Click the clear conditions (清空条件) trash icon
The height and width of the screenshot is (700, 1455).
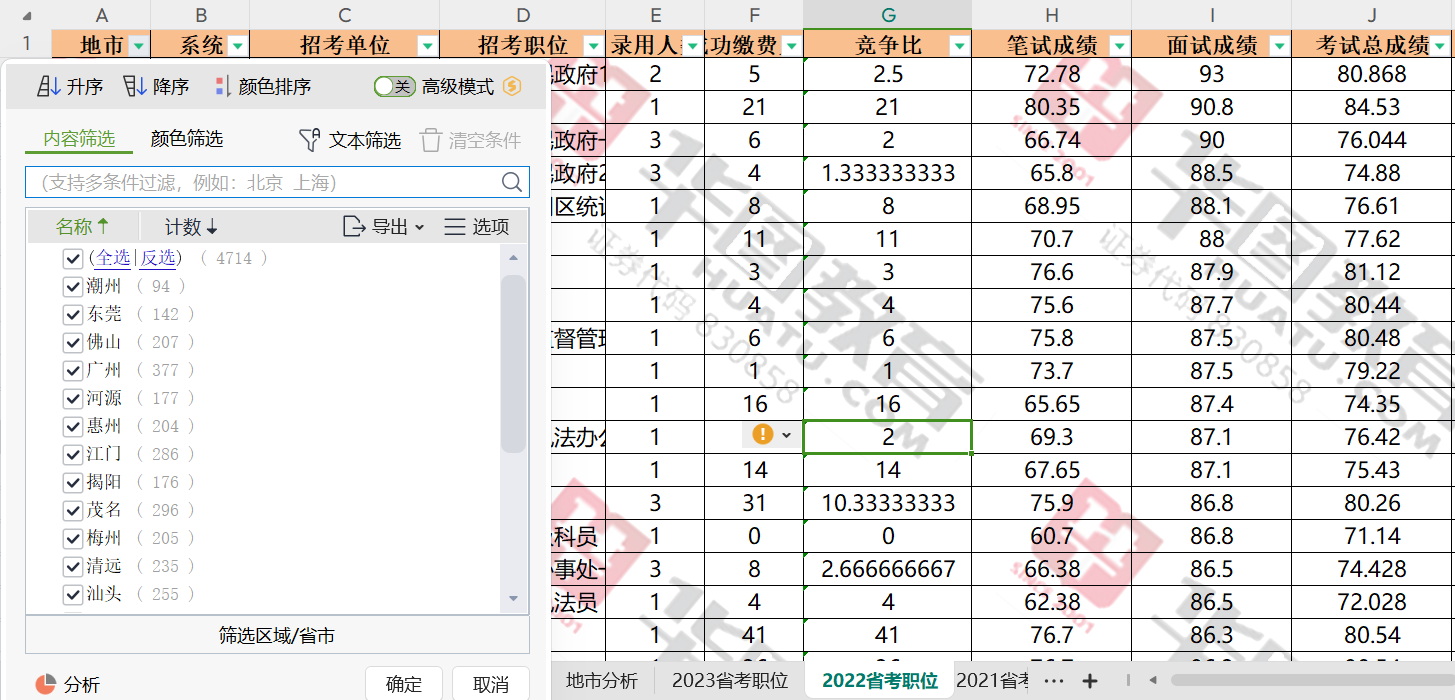(431, 140)
